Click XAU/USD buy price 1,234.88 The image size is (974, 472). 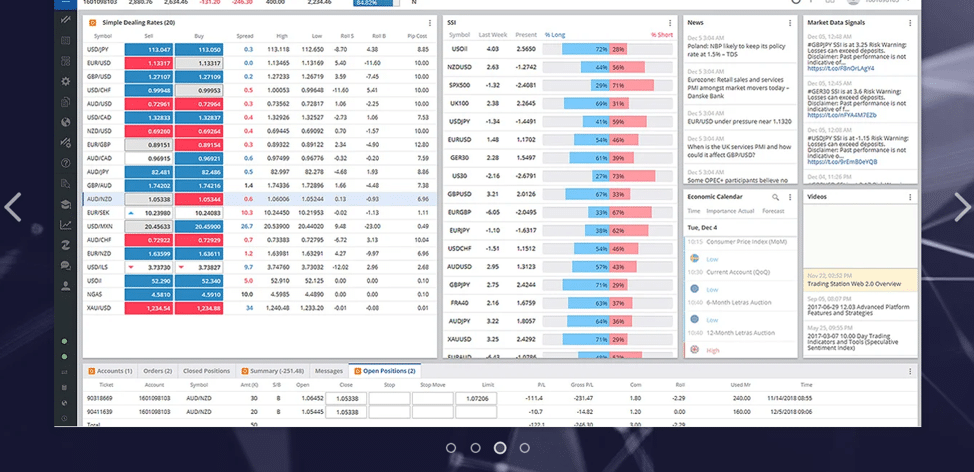point(199,308)
